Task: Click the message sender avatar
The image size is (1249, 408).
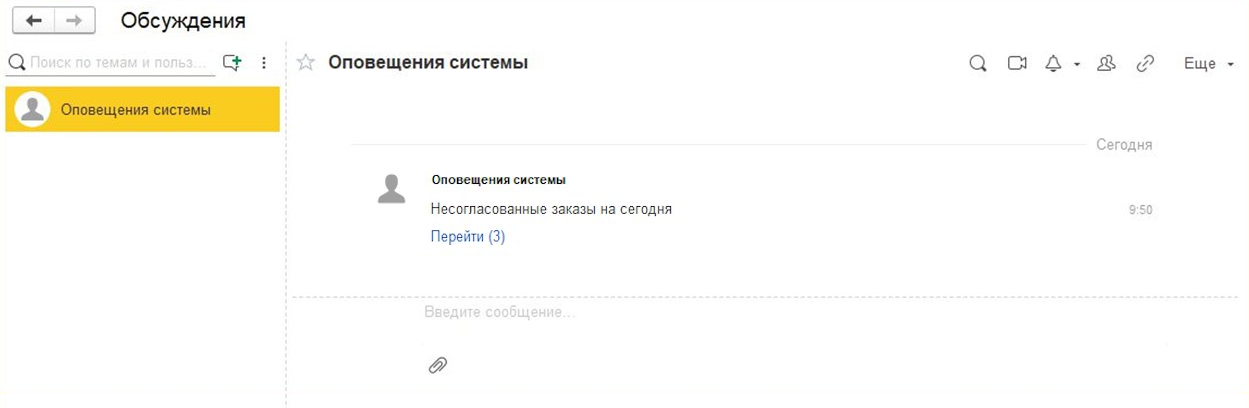Action: tap(392, 189)
